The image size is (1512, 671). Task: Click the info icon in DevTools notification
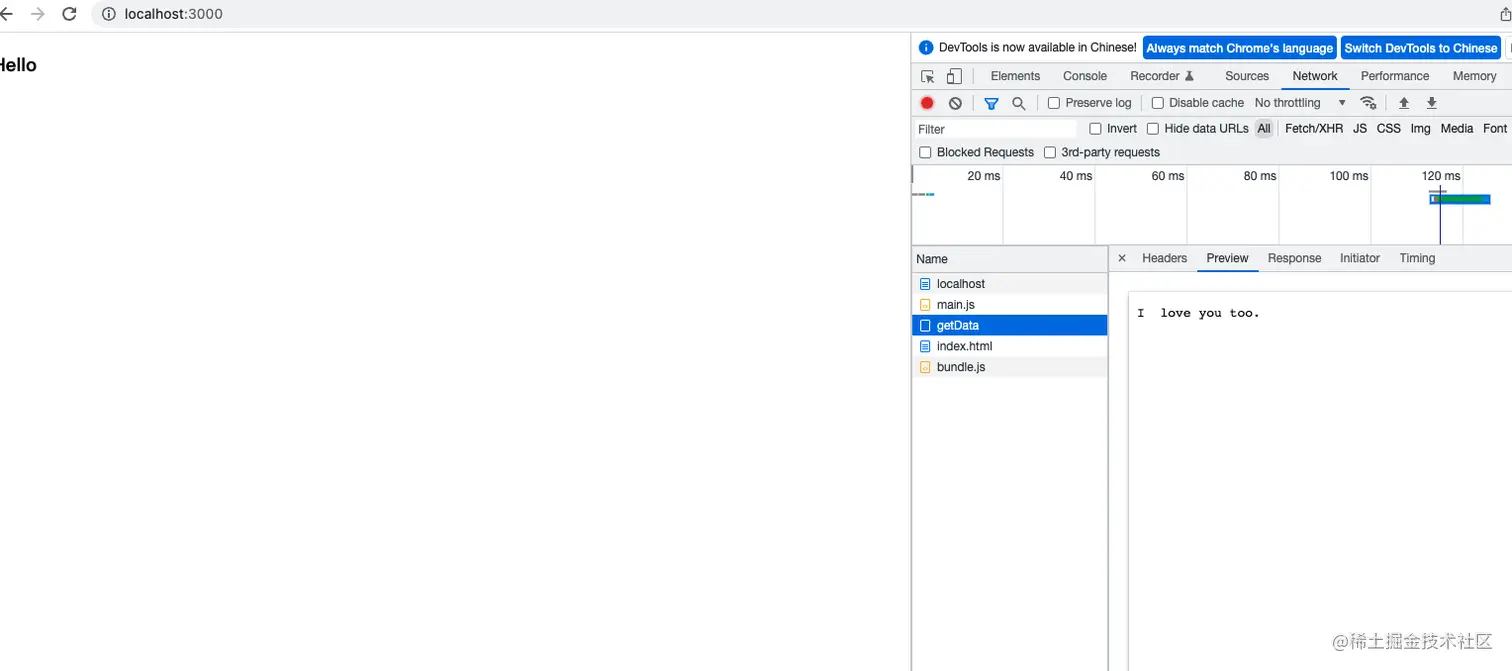coord(926,48)
